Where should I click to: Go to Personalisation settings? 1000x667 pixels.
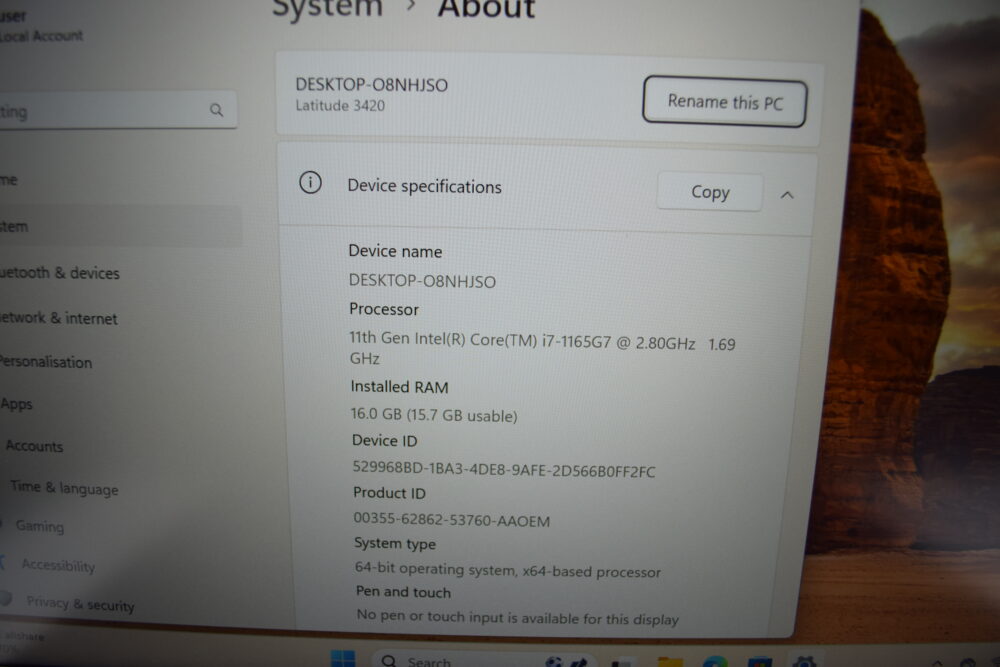(46, 362)
